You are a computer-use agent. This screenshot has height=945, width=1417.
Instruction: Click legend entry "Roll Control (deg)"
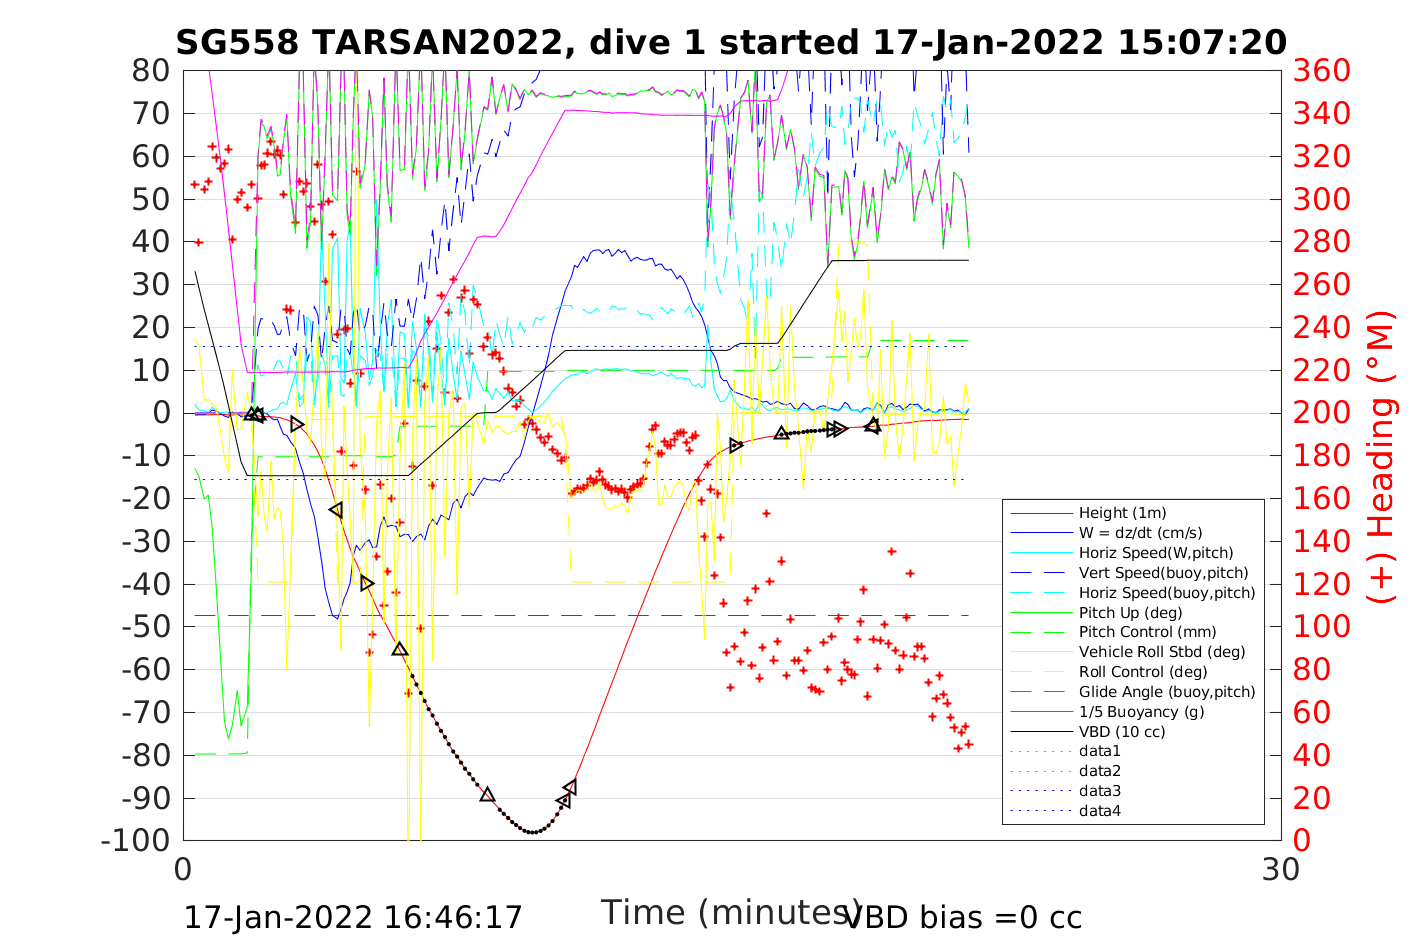click(x=1144, y=672)
